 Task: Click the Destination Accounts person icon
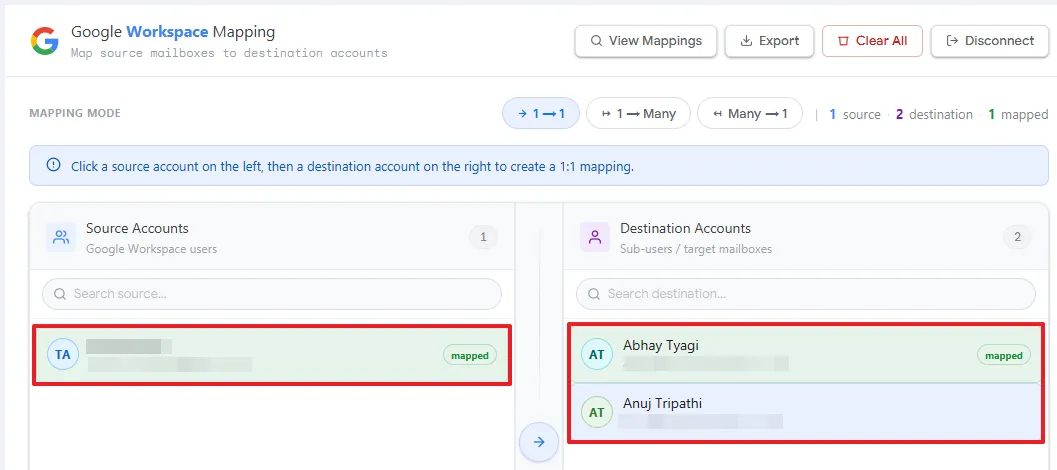tap(595, 237)
